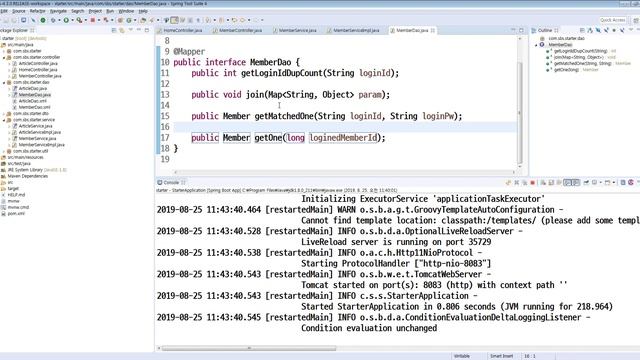
Task: Terminate the console process with the red square
Action: (x=532, y=183)
